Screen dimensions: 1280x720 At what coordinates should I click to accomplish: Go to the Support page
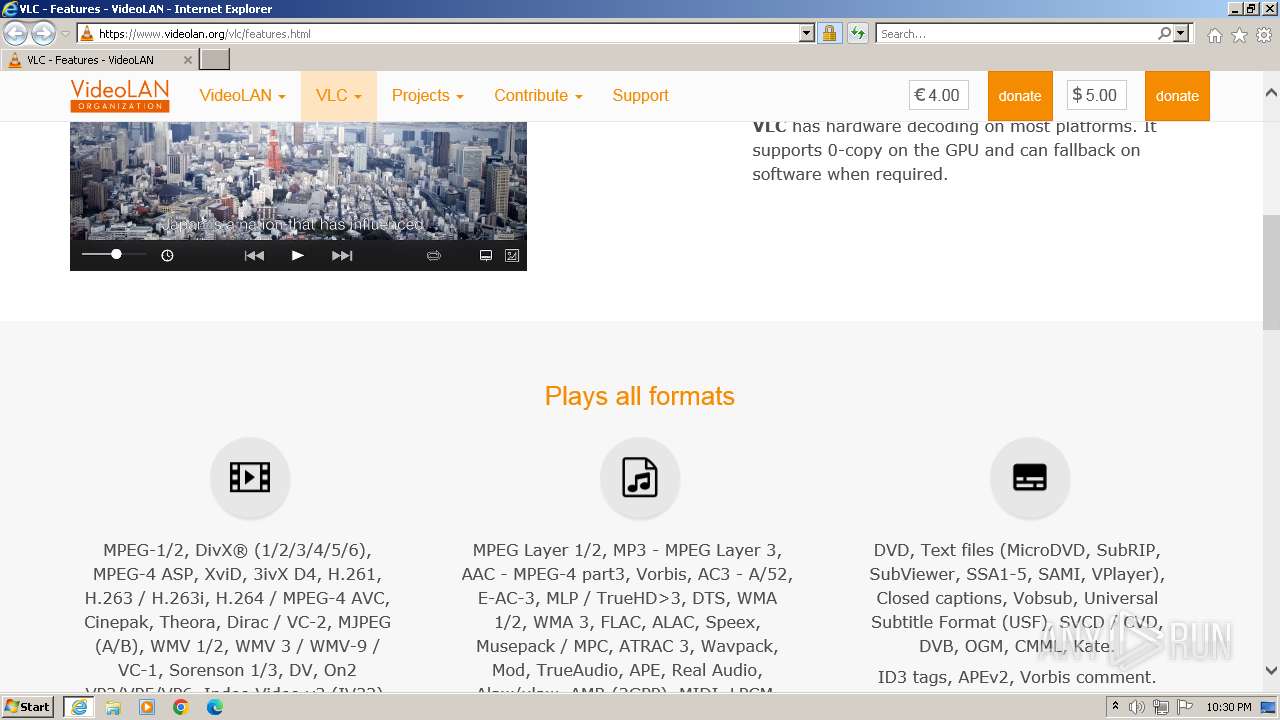pos(640,96)
